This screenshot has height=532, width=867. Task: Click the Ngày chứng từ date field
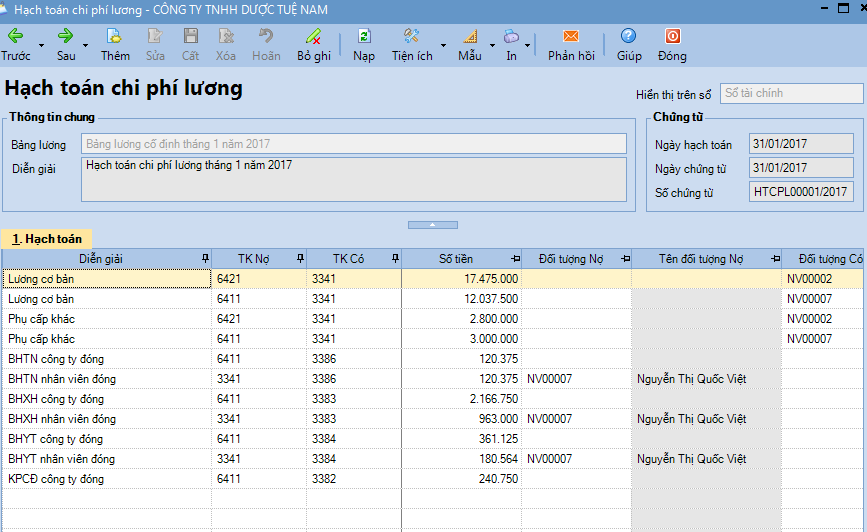801,168
